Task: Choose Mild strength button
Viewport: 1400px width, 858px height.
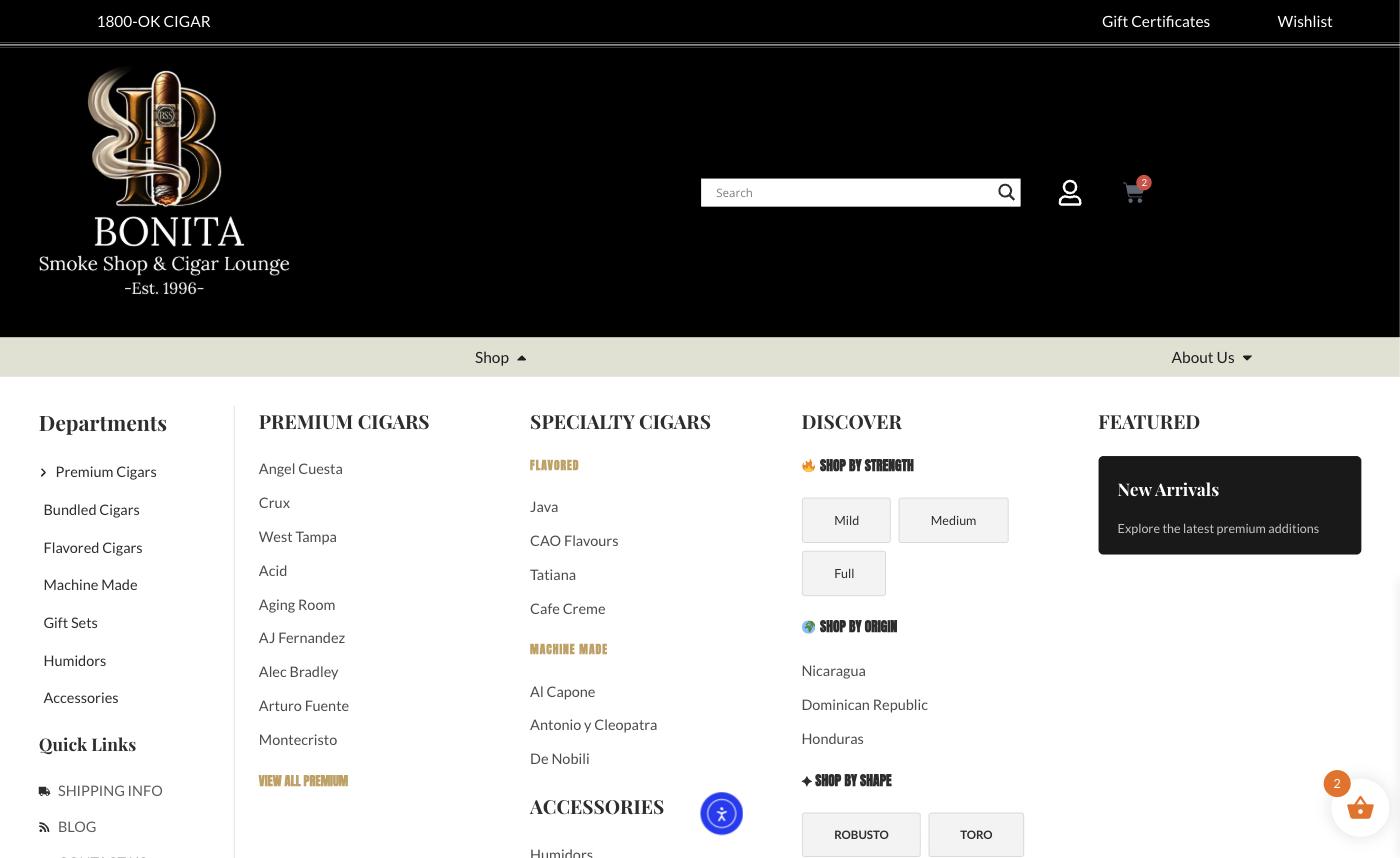Action: coord(846,520)
